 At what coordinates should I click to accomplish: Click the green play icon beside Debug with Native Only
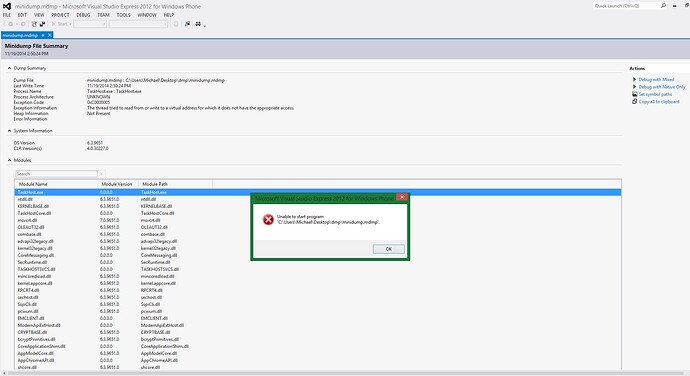[634, 87]
